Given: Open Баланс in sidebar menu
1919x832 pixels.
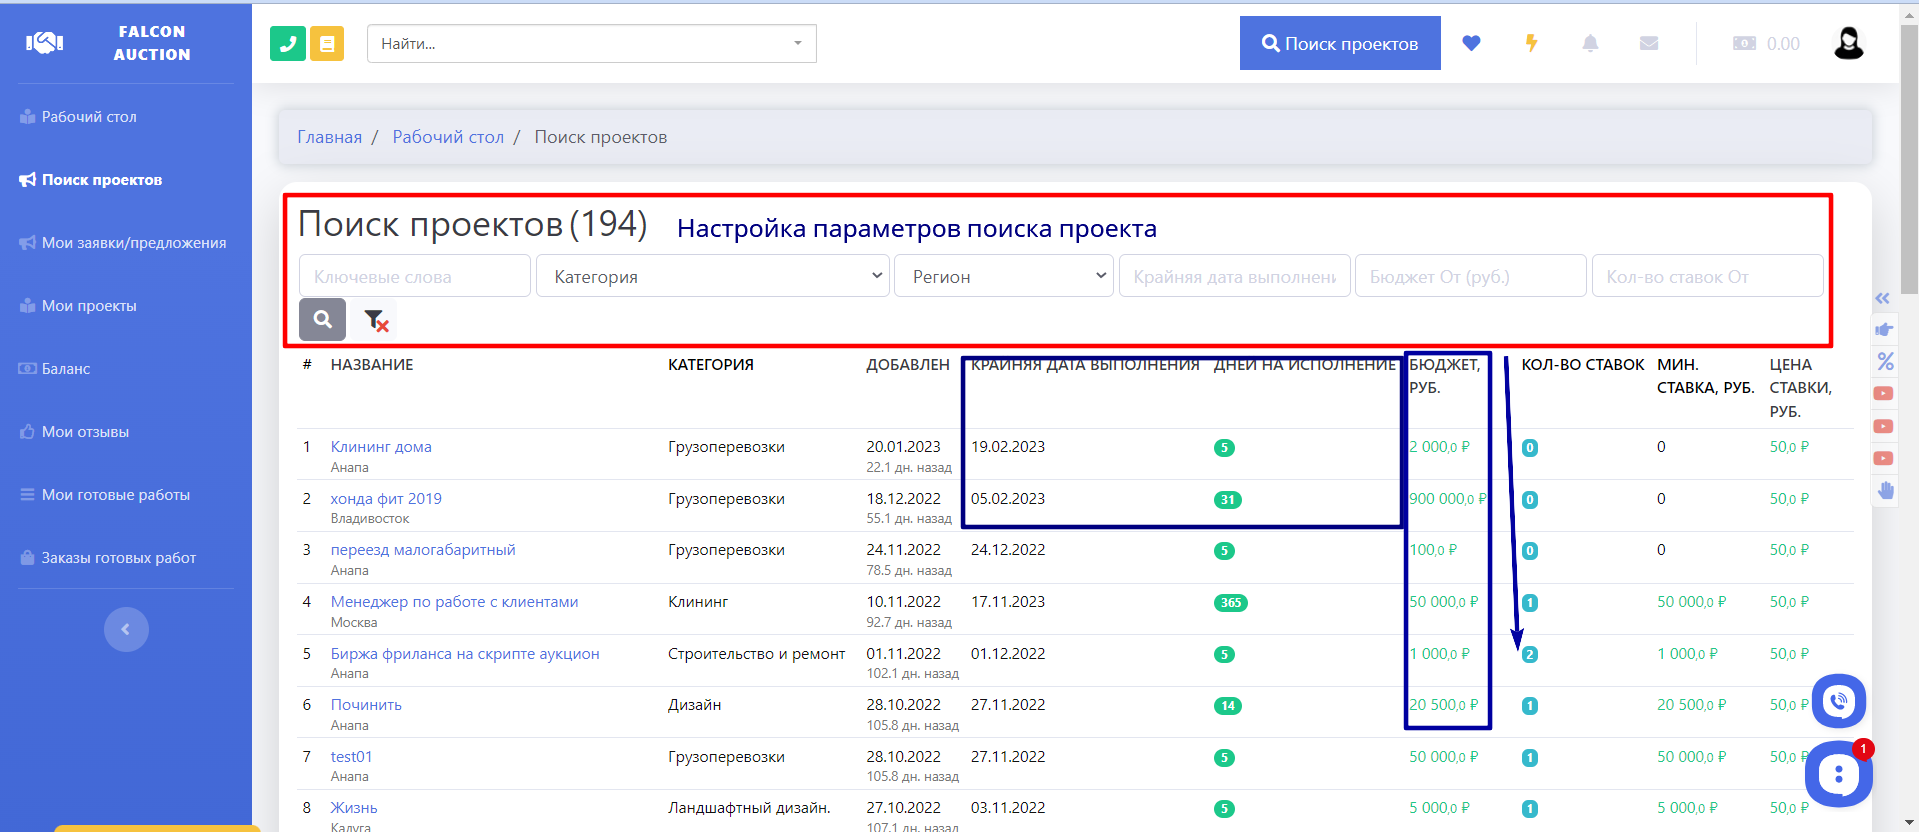Looking at the screenshot, I should [66, 369].
